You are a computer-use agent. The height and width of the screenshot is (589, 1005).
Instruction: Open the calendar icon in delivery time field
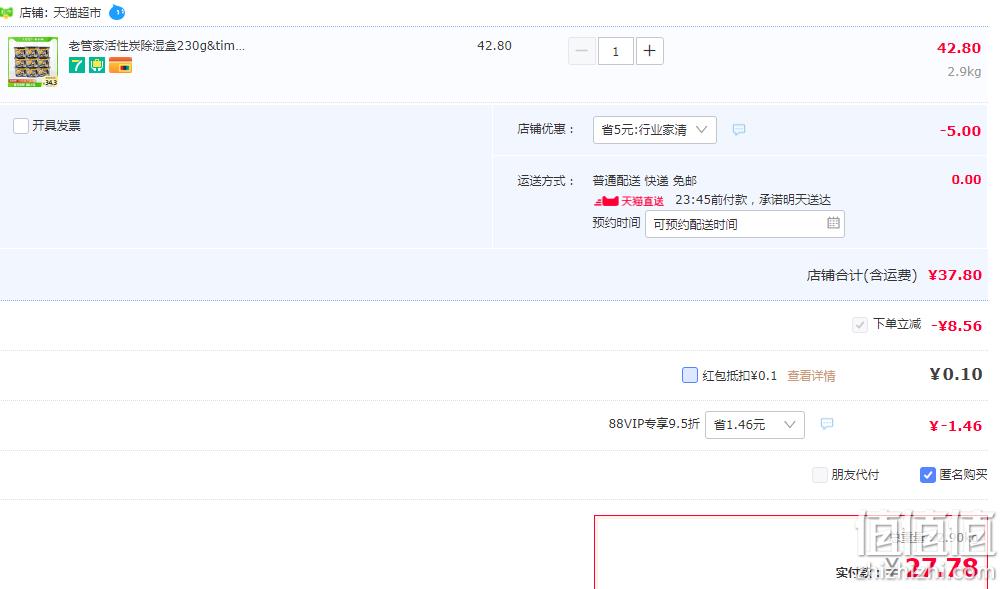click(x=833, y=223)
